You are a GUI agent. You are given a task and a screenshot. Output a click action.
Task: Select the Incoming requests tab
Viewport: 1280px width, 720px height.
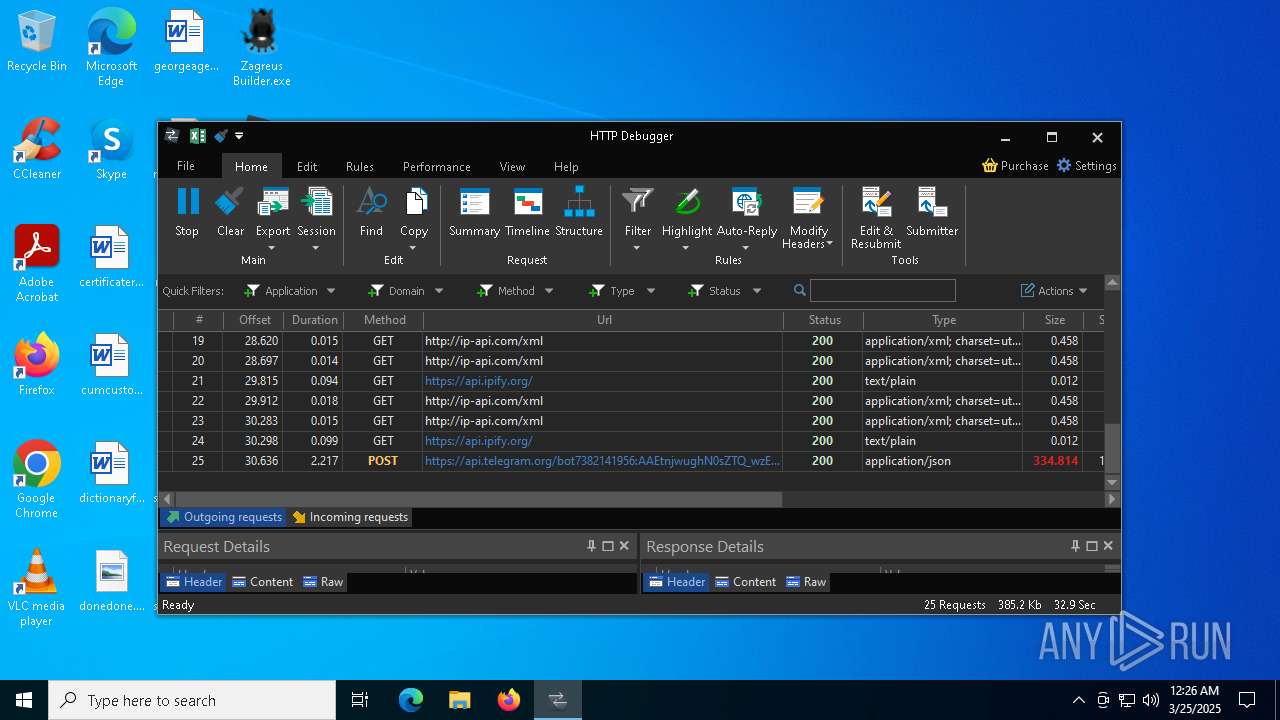[x=349, y=517]
